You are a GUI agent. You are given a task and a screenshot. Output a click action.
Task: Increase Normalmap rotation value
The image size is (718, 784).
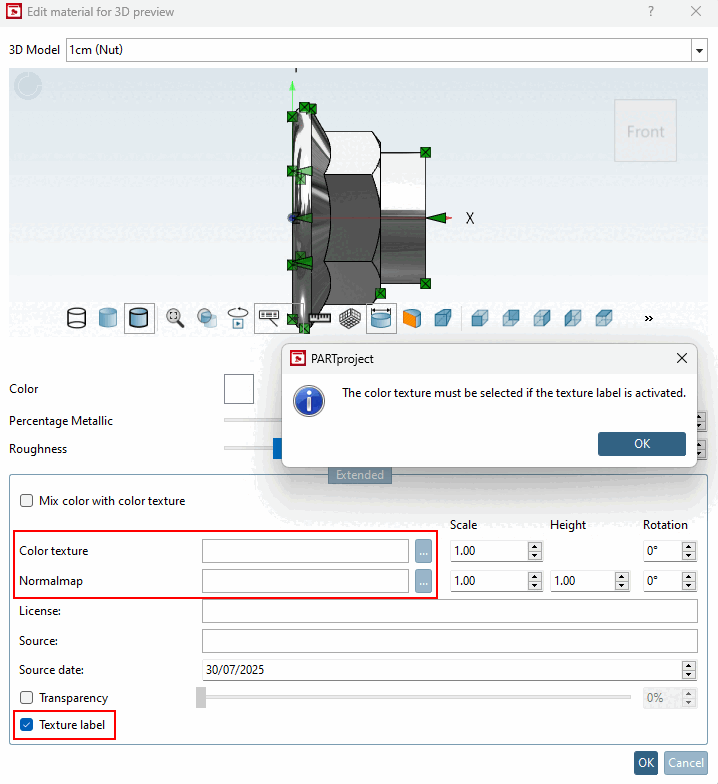coord(688,576)
